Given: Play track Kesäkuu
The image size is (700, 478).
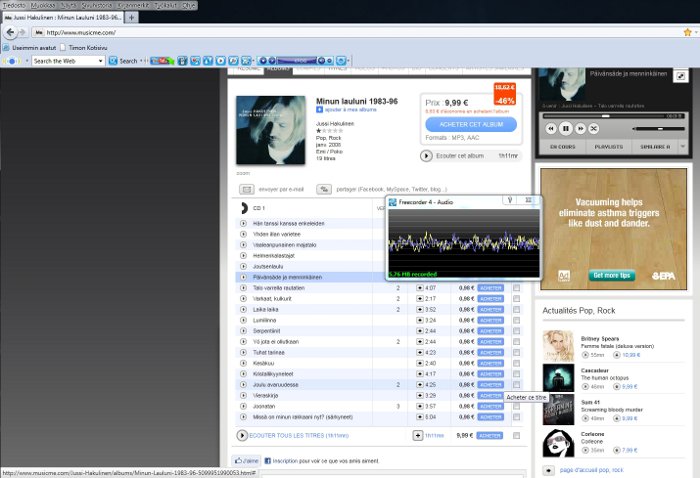Looking at the screenshot, I should click(243, 363).
